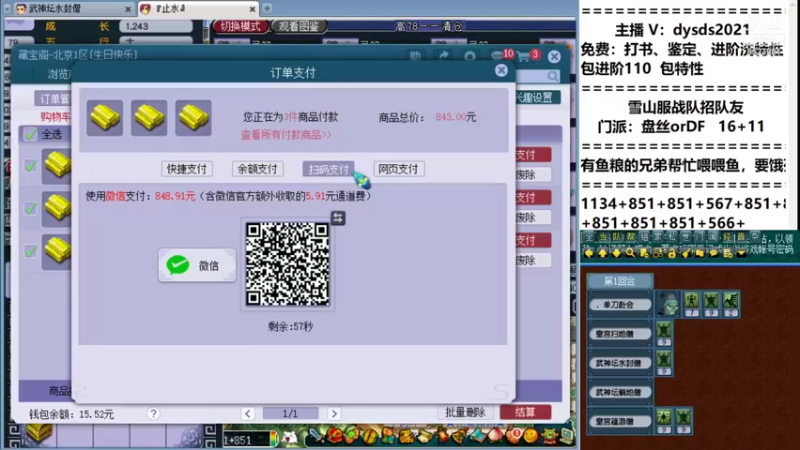Image resolution: width=800 pixels, height=450 pixels.
Task: Uncheck the second cart item checkbox
Action: coord(31,208)
